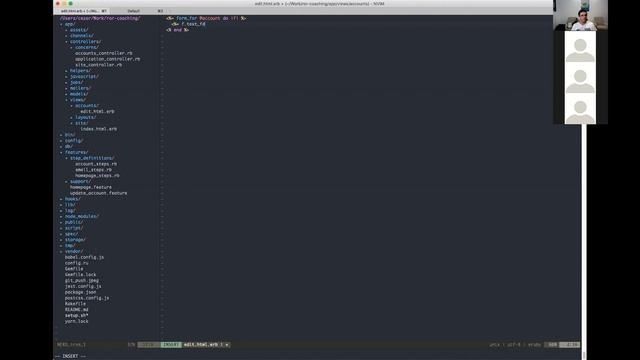This screenshot has height=360, width=640.
Task: Open git_push.jpeg file
Action: click(x=82, y=280)
